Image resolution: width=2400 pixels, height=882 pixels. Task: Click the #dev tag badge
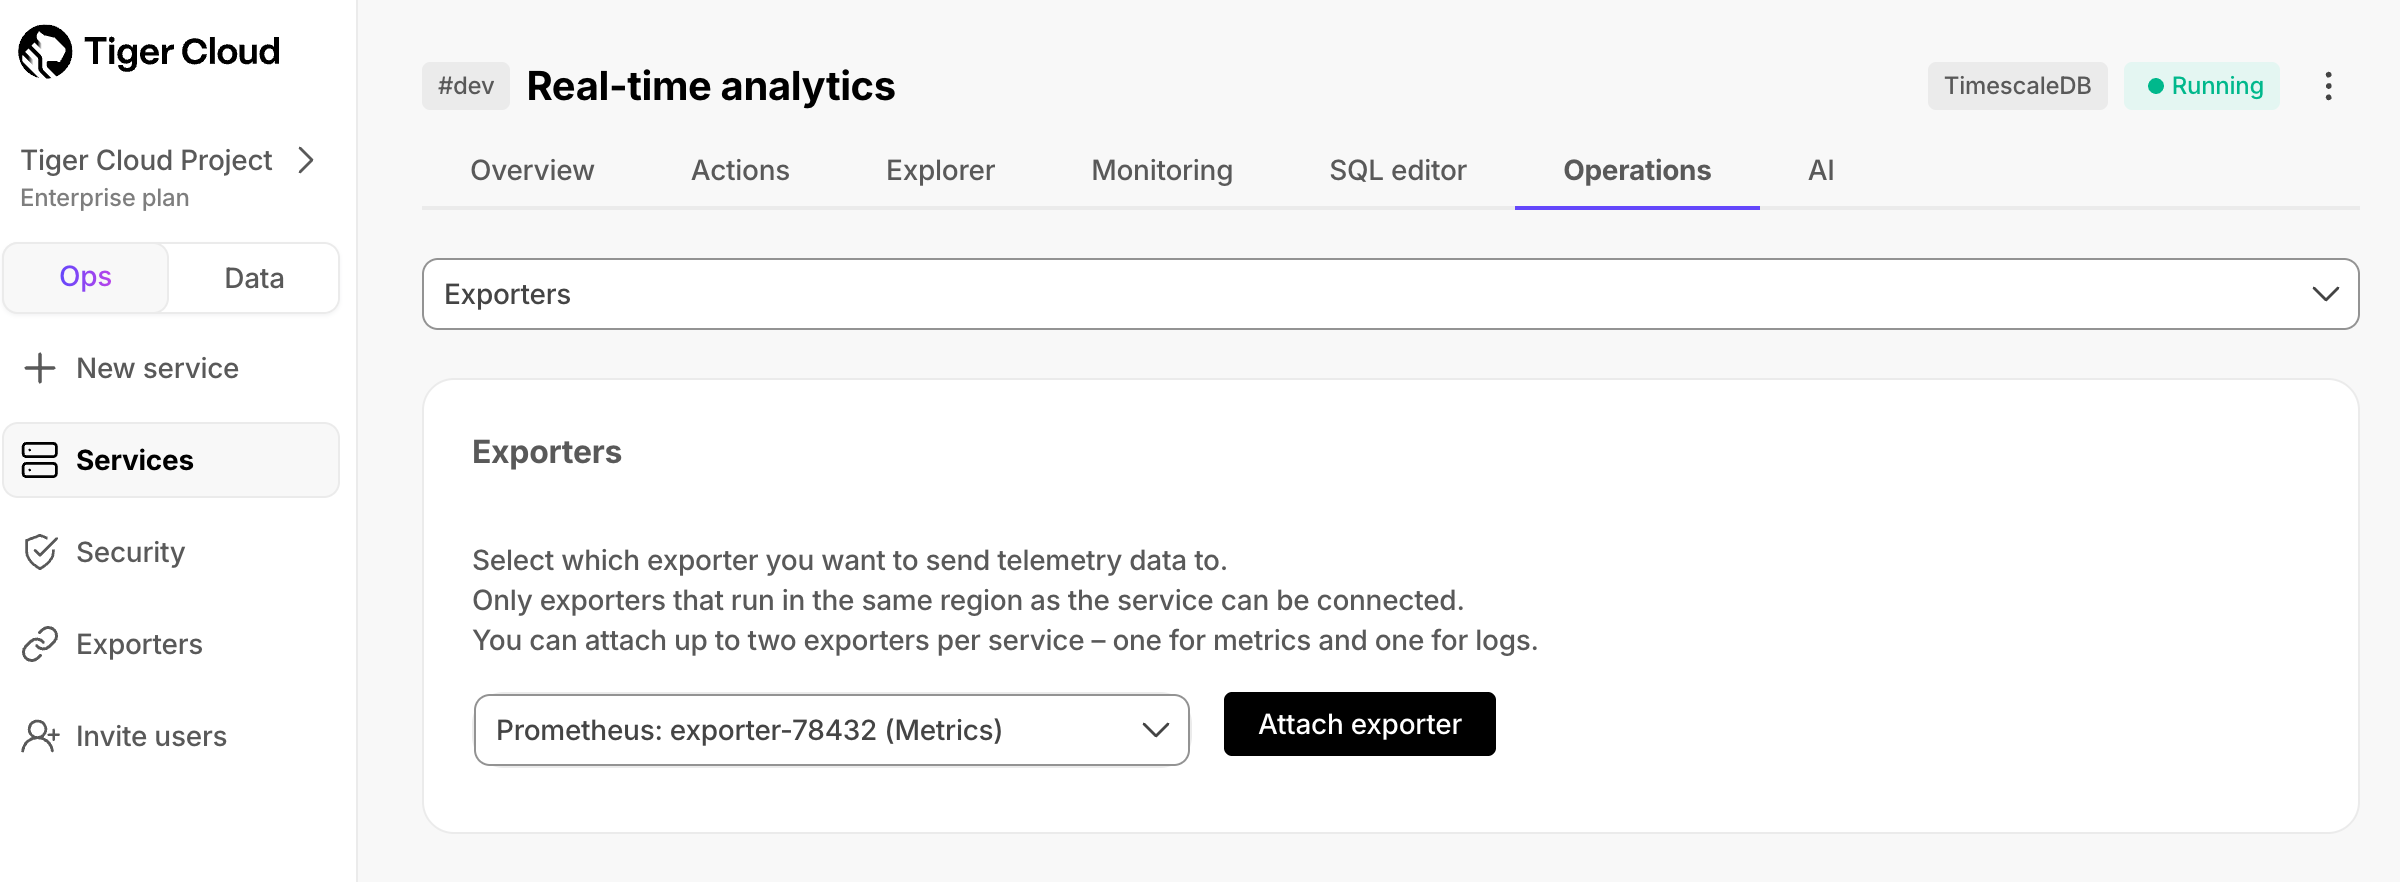pos(466,86)
